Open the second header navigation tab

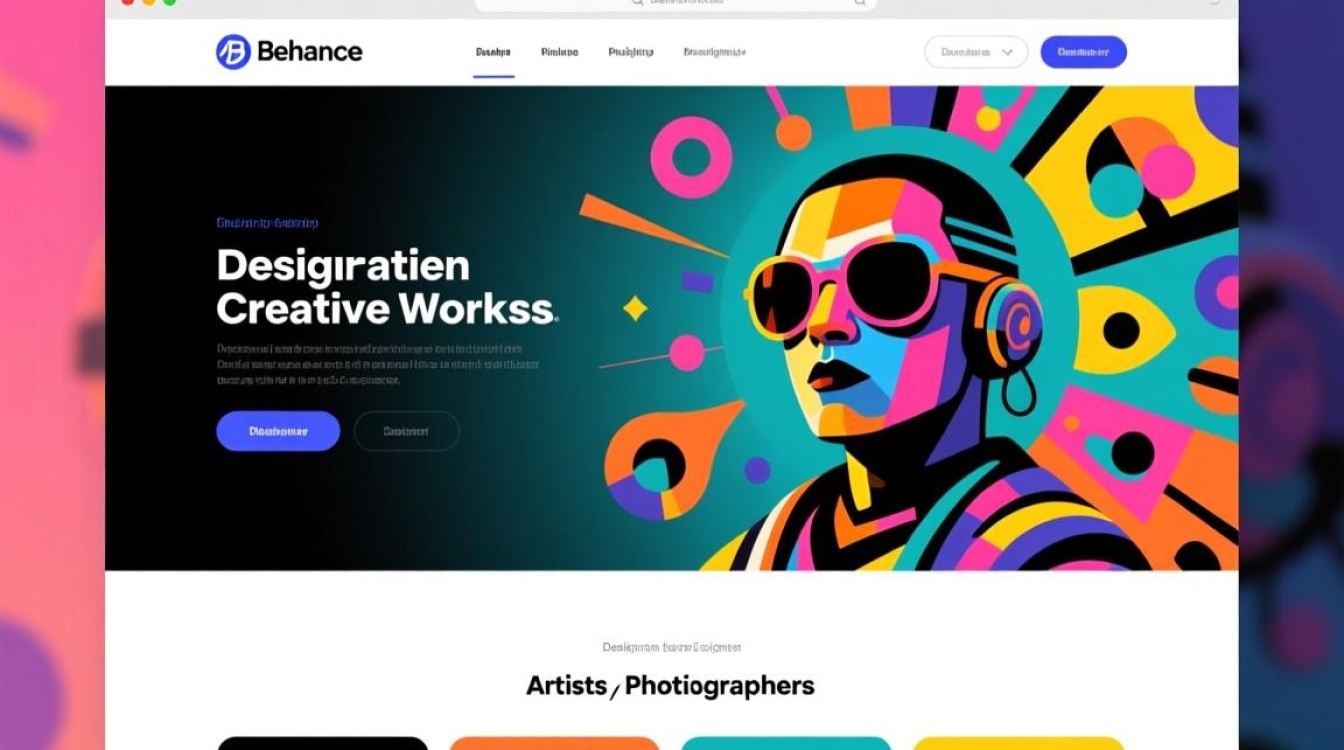coord(559,52)
